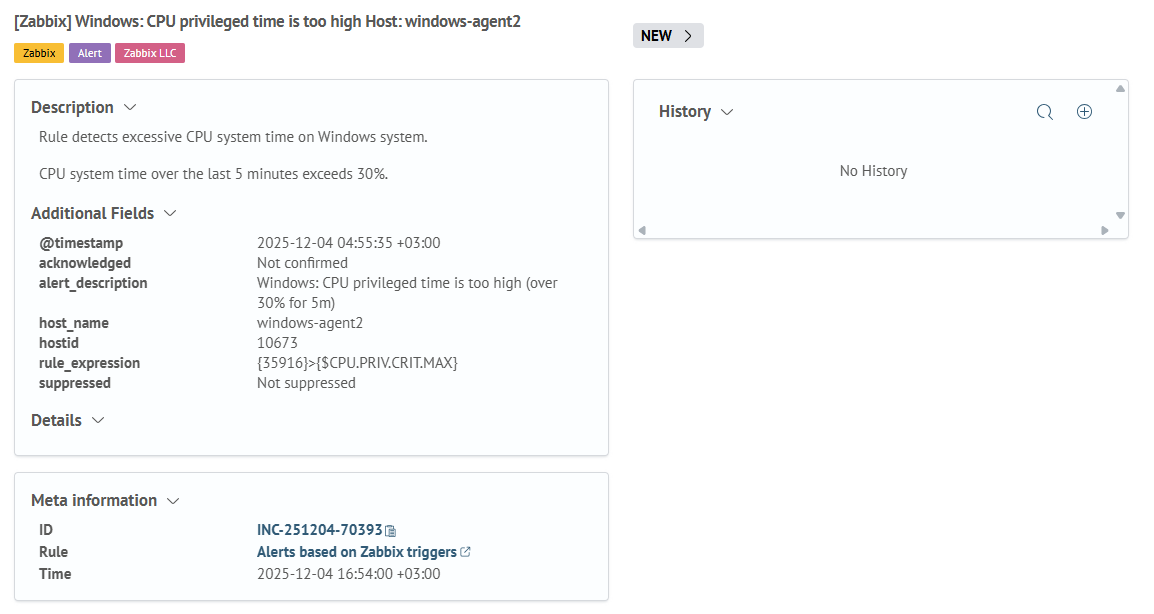Click the History panel scroll-right arrow

click(x=1105, y=230)
